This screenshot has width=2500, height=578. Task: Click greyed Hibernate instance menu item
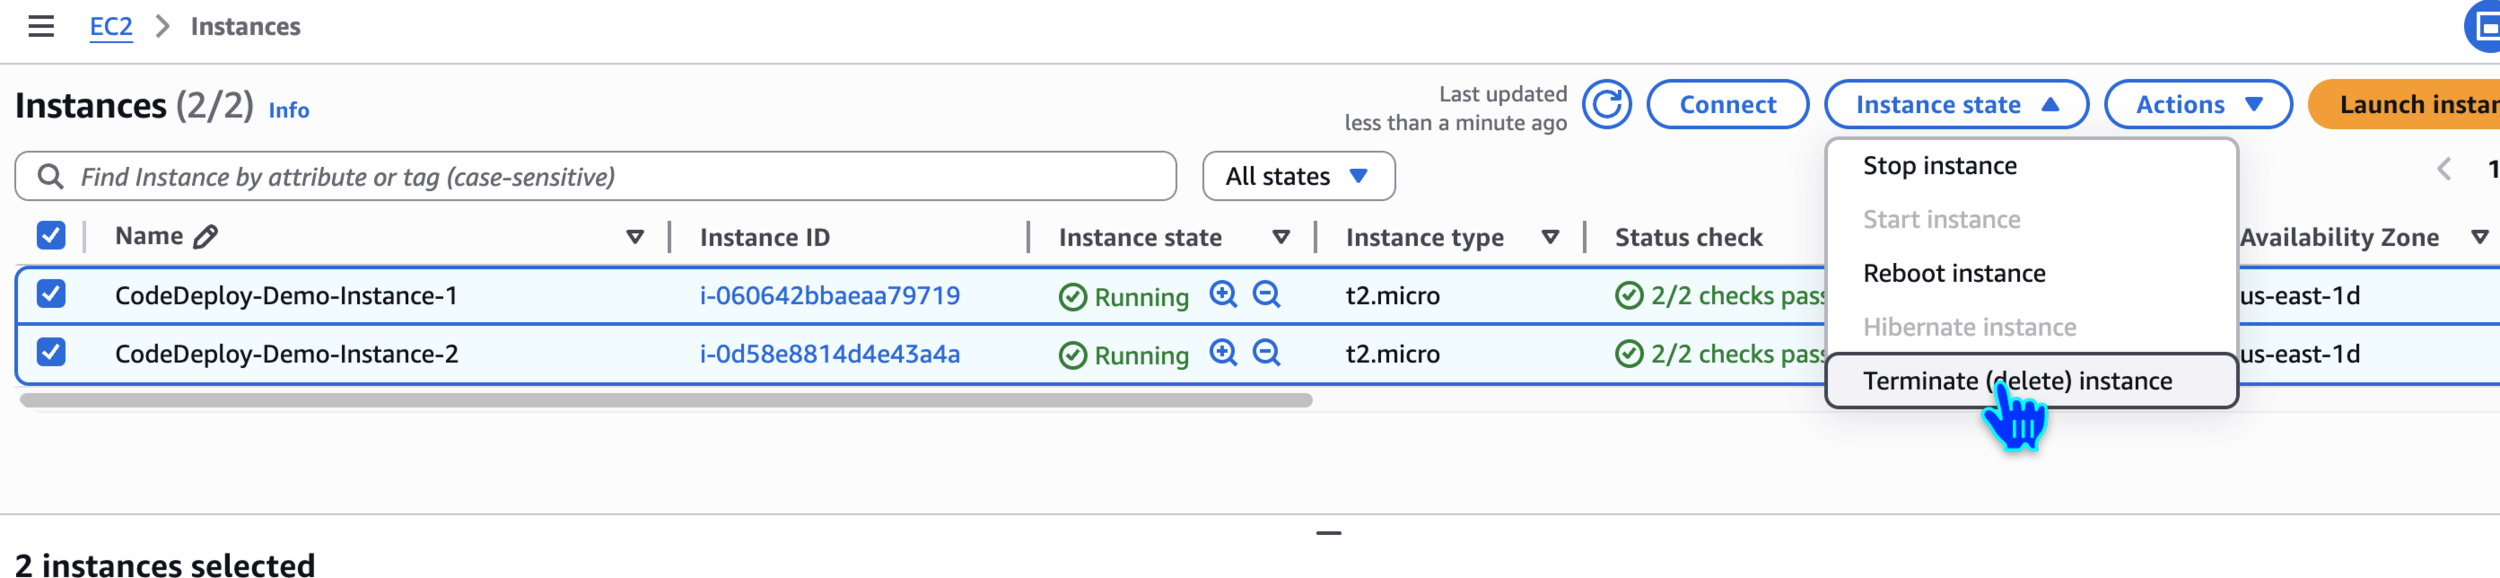tap(2031, 327)
